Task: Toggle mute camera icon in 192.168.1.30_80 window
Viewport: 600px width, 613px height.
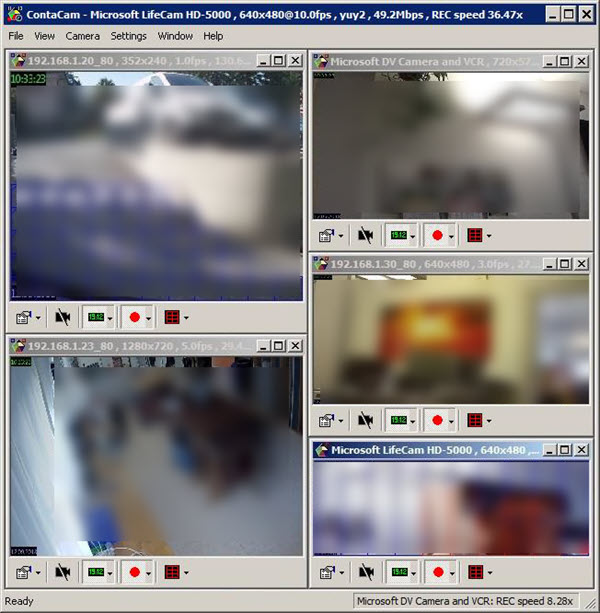Action: click(365, 420)
